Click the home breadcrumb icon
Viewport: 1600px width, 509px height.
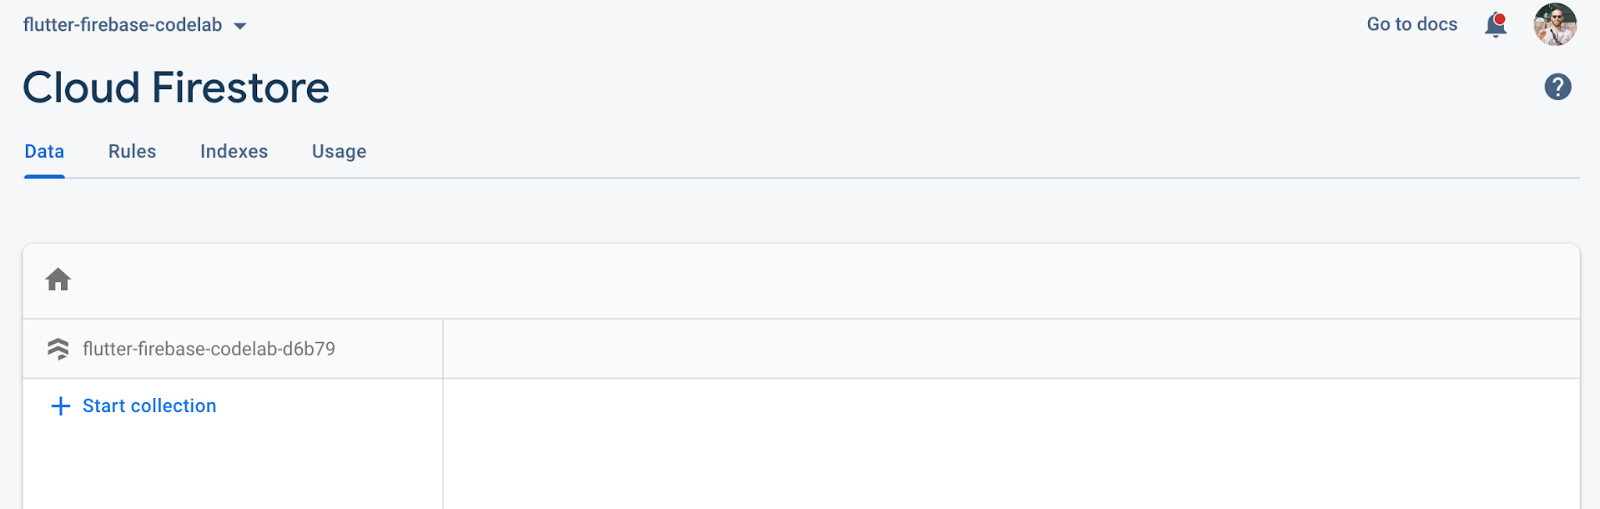pos(58,280)
